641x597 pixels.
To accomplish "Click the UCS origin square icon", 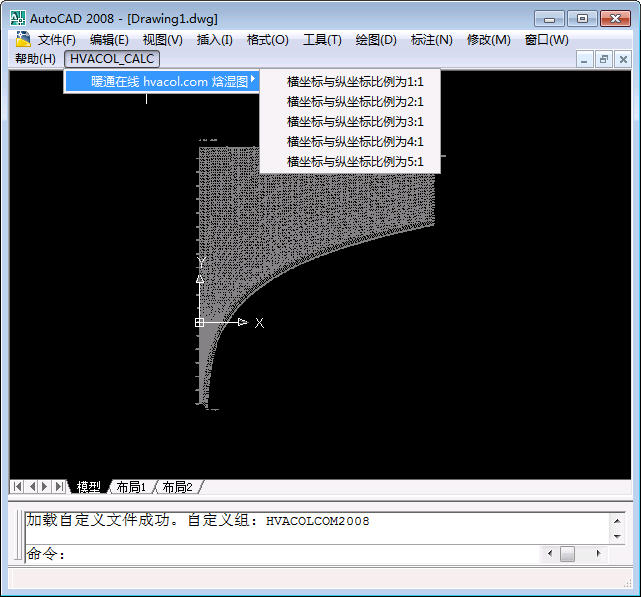I will coord(199,322).
